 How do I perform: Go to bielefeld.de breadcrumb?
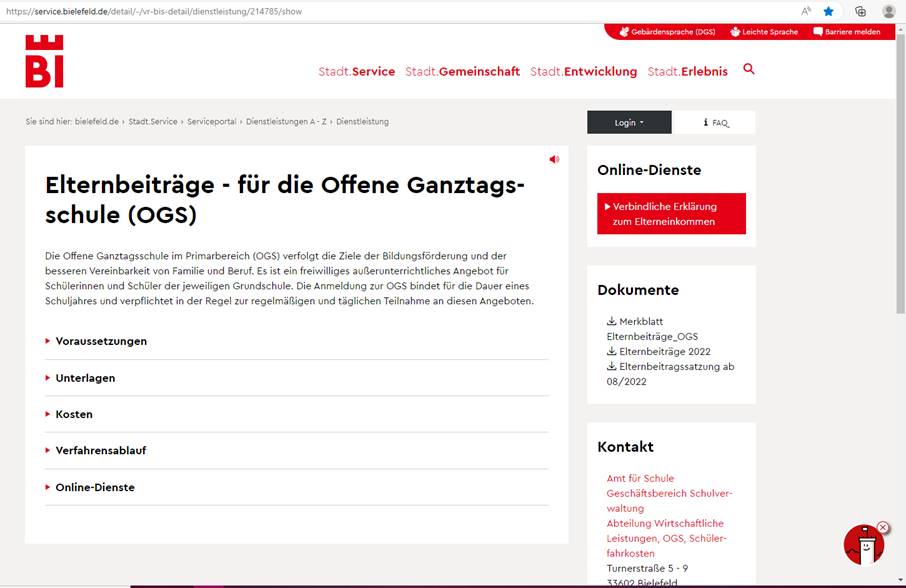[96, 122]
